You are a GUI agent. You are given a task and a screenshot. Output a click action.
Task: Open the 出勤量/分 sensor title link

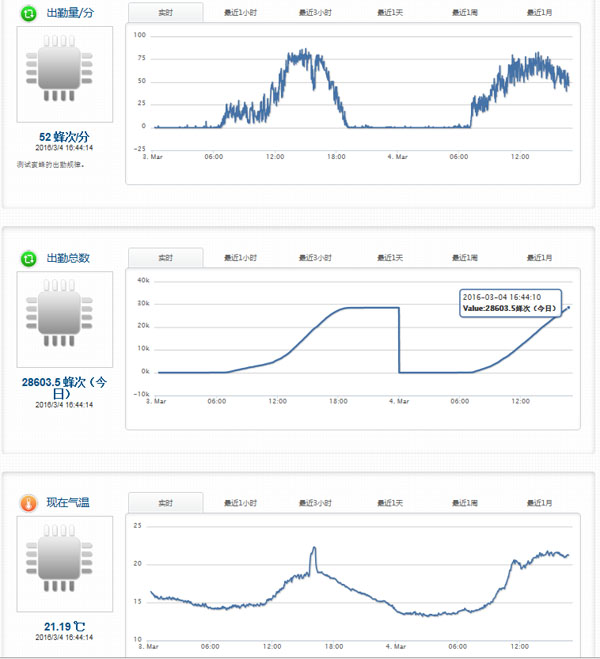tap(70, 13)
